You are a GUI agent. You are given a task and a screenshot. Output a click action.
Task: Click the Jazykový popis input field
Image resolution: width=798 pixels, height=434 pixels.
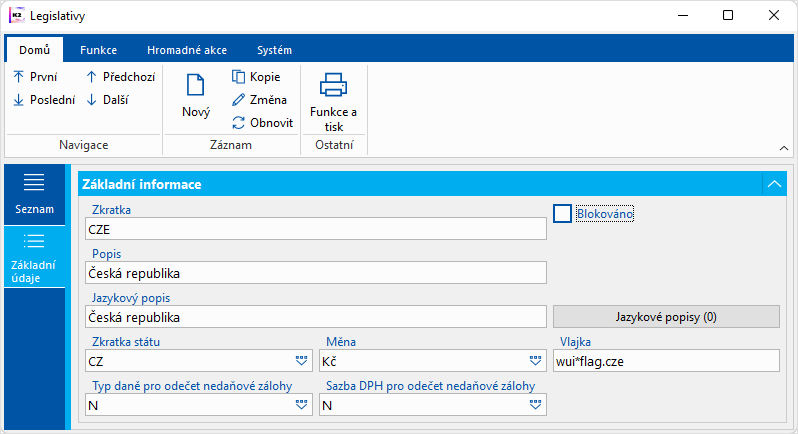[x=316, y=317]
